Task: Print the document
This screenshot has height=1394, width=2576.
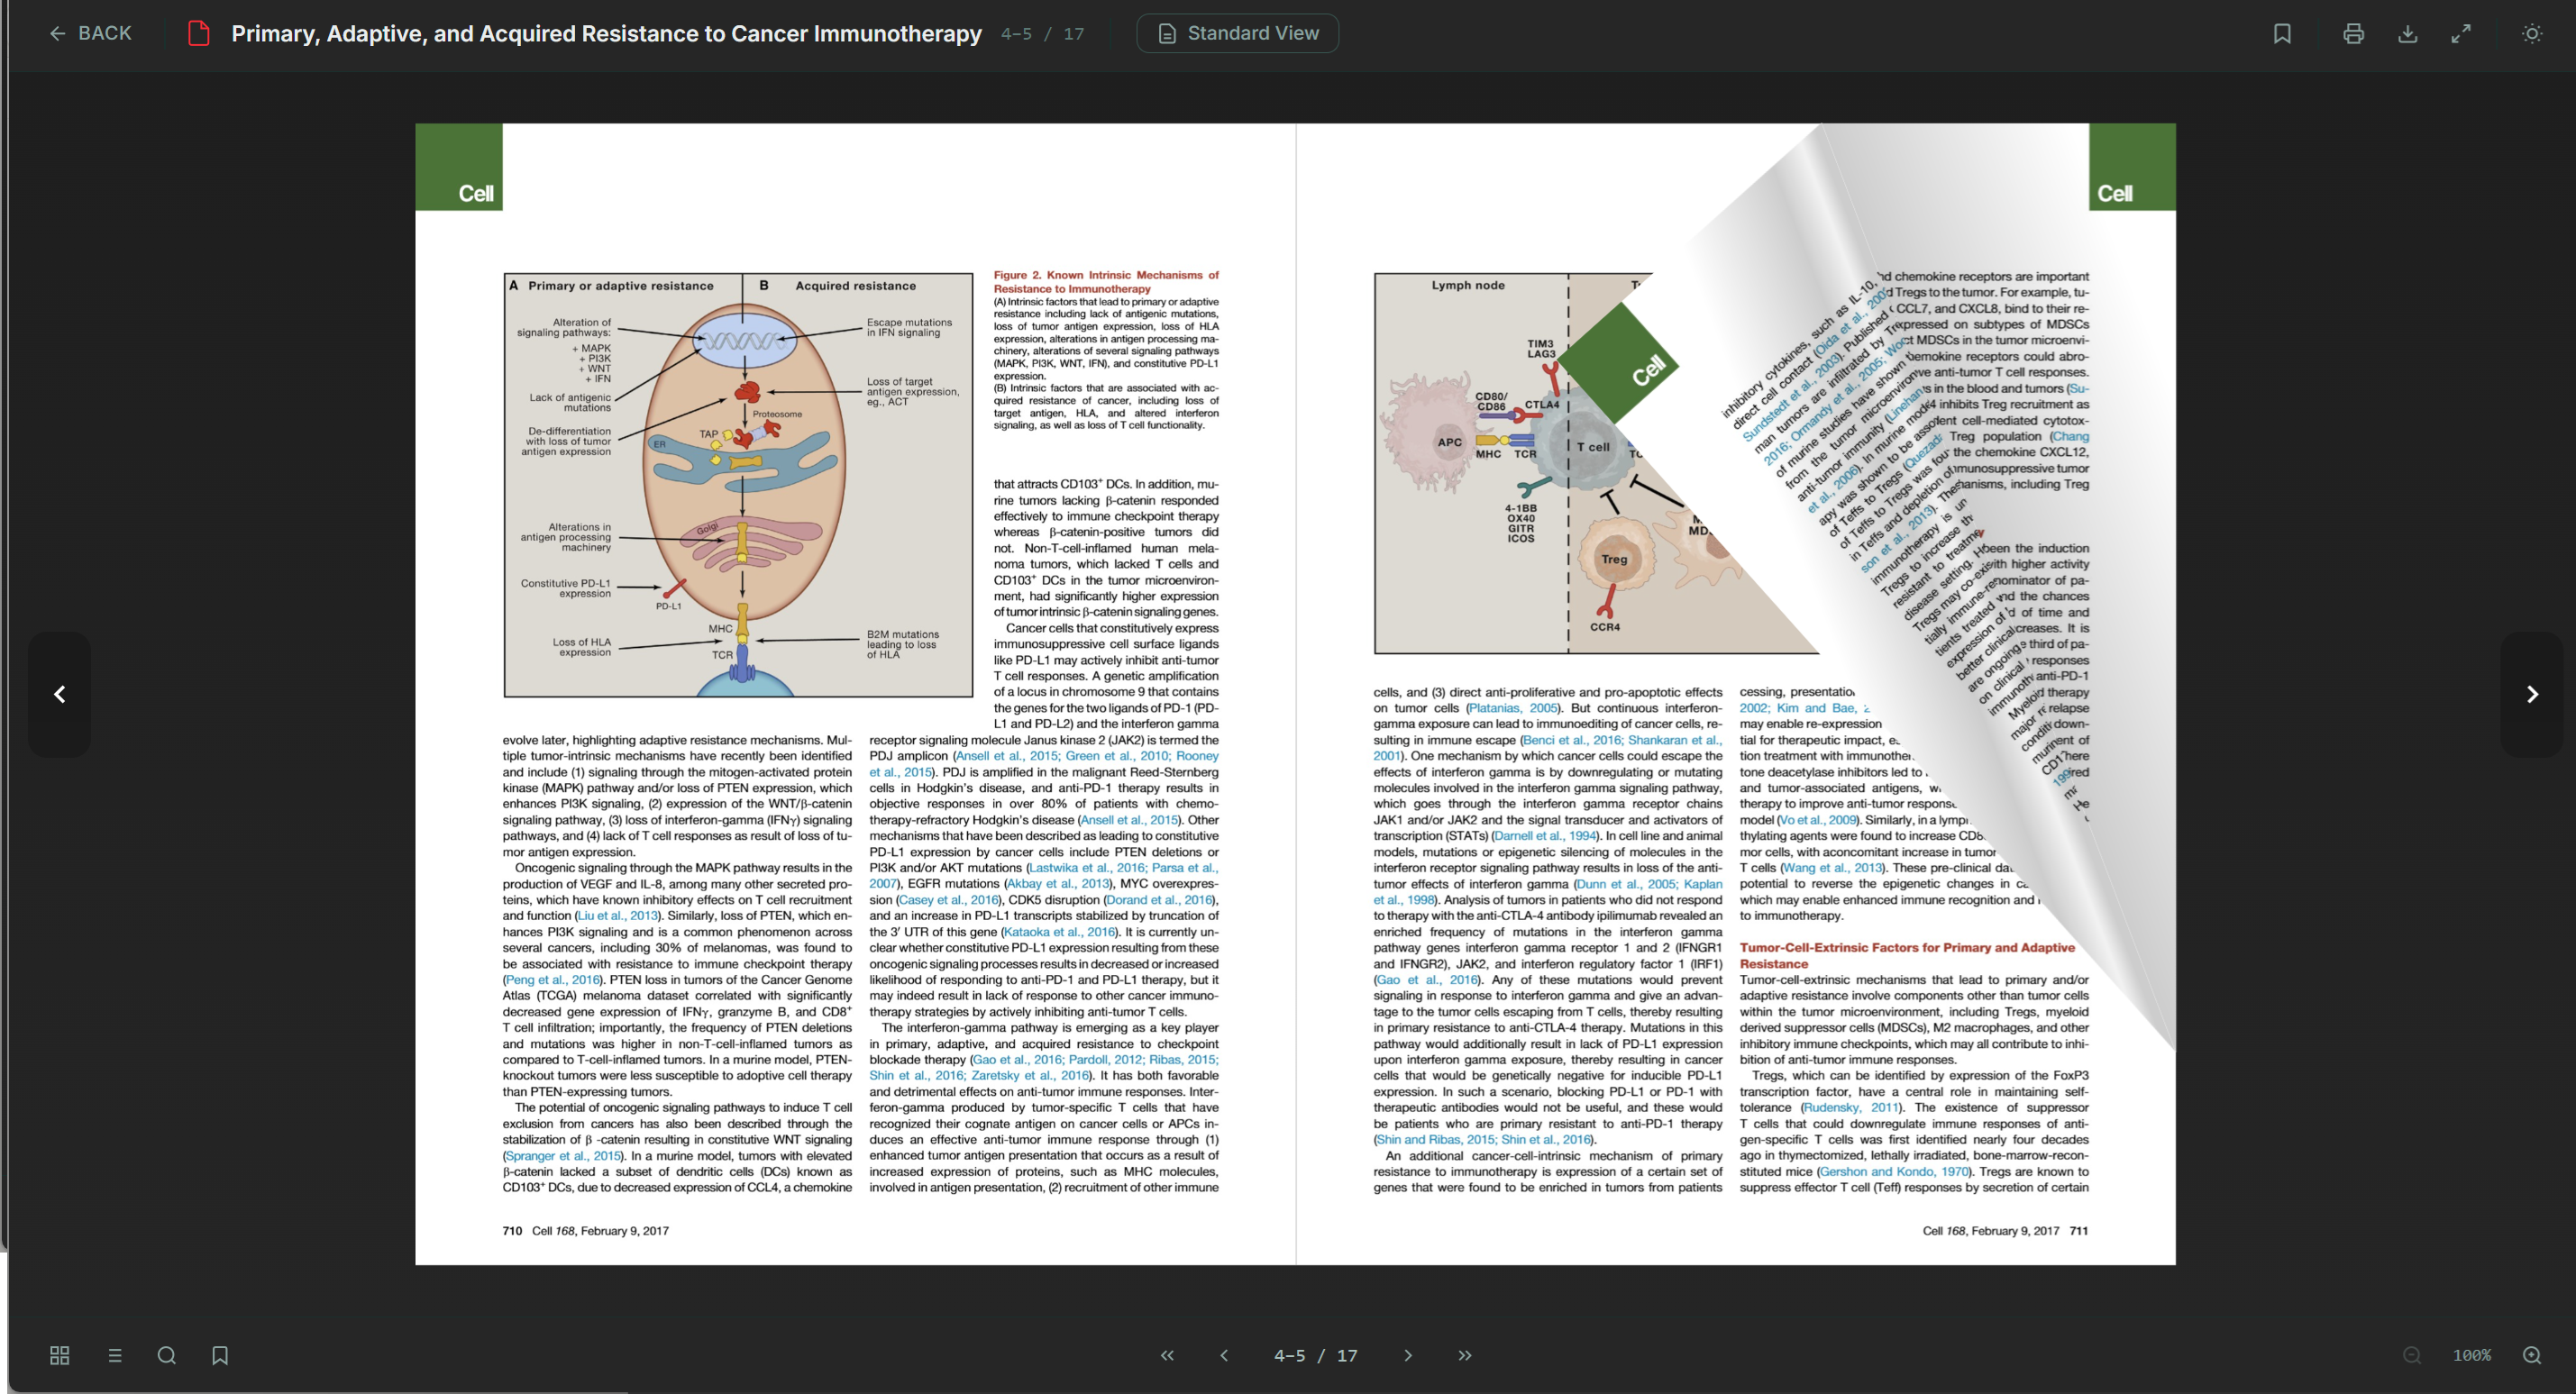Action: (x=2353, y=33)
